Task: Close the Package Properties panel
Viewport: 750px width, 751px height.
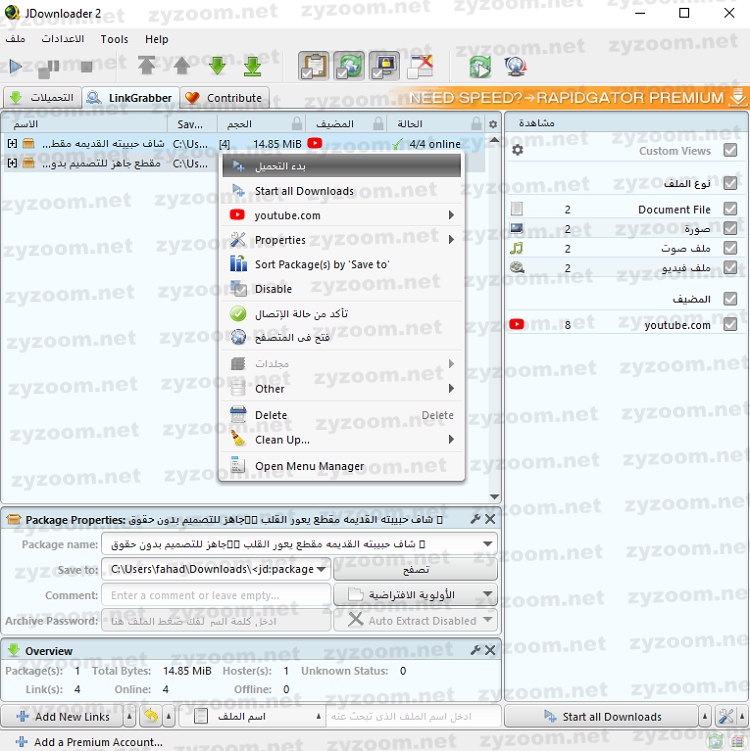Action: [490, 519]
